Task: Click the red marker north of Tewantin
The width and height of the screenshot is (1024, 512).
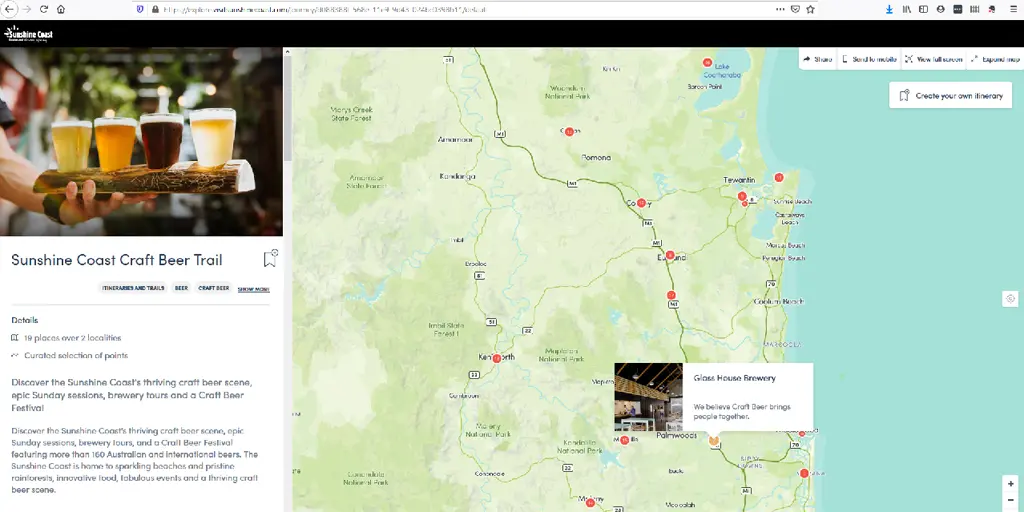Action: [778, 177]
